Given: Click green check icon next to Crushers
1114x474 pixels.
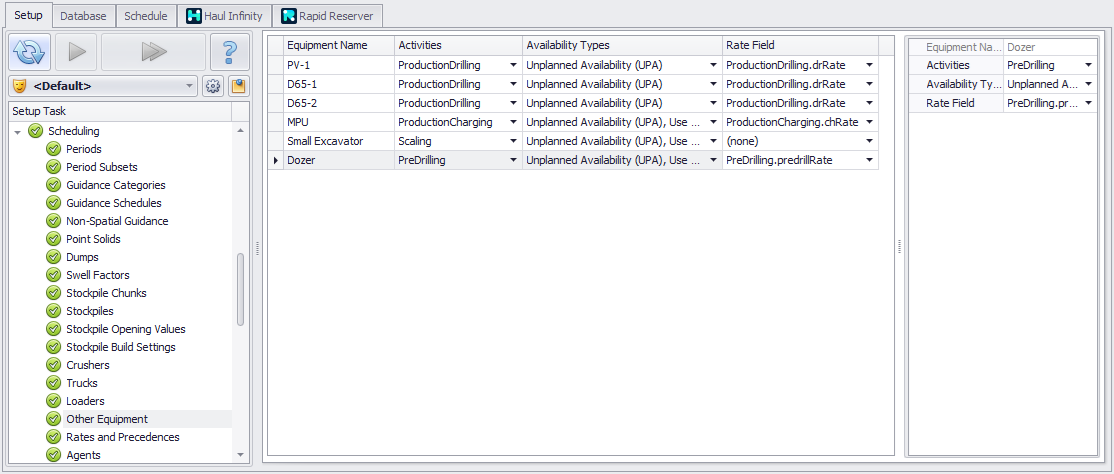Looking at the screenshot, I should [53, 365].
